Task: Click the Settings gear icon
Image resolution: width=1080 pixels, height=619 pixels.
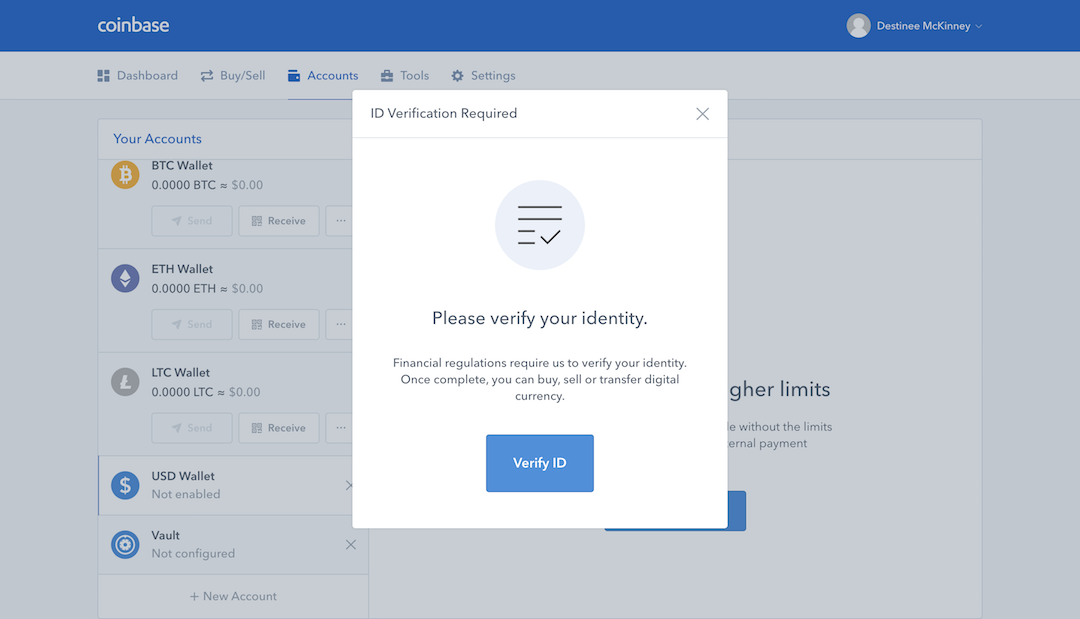Action: click(x=457, y=76)
